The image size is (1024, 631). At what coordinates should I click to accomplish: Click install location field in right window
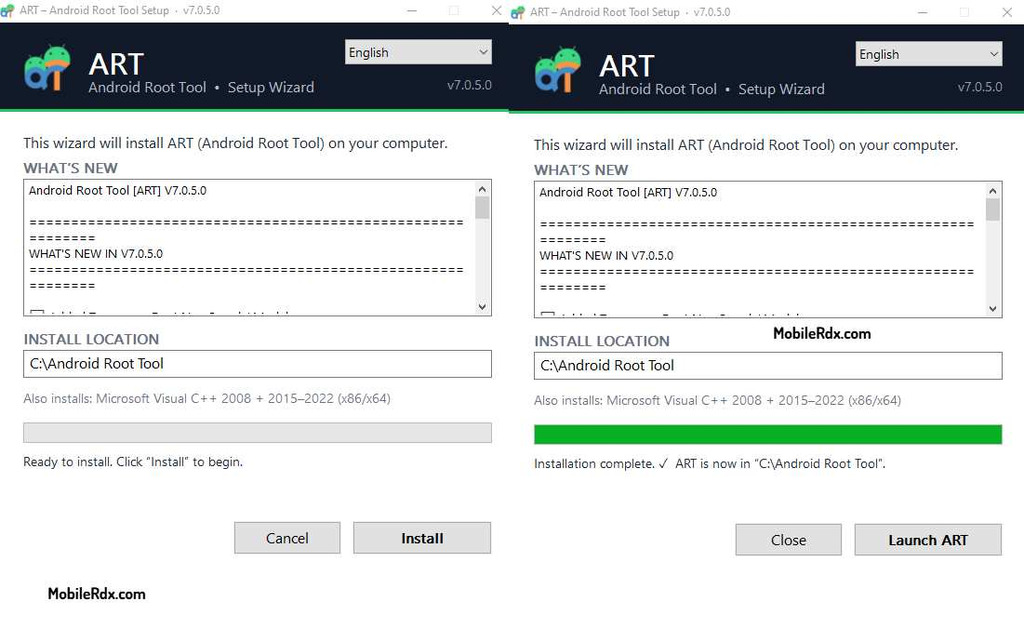(x=768, y=366)
